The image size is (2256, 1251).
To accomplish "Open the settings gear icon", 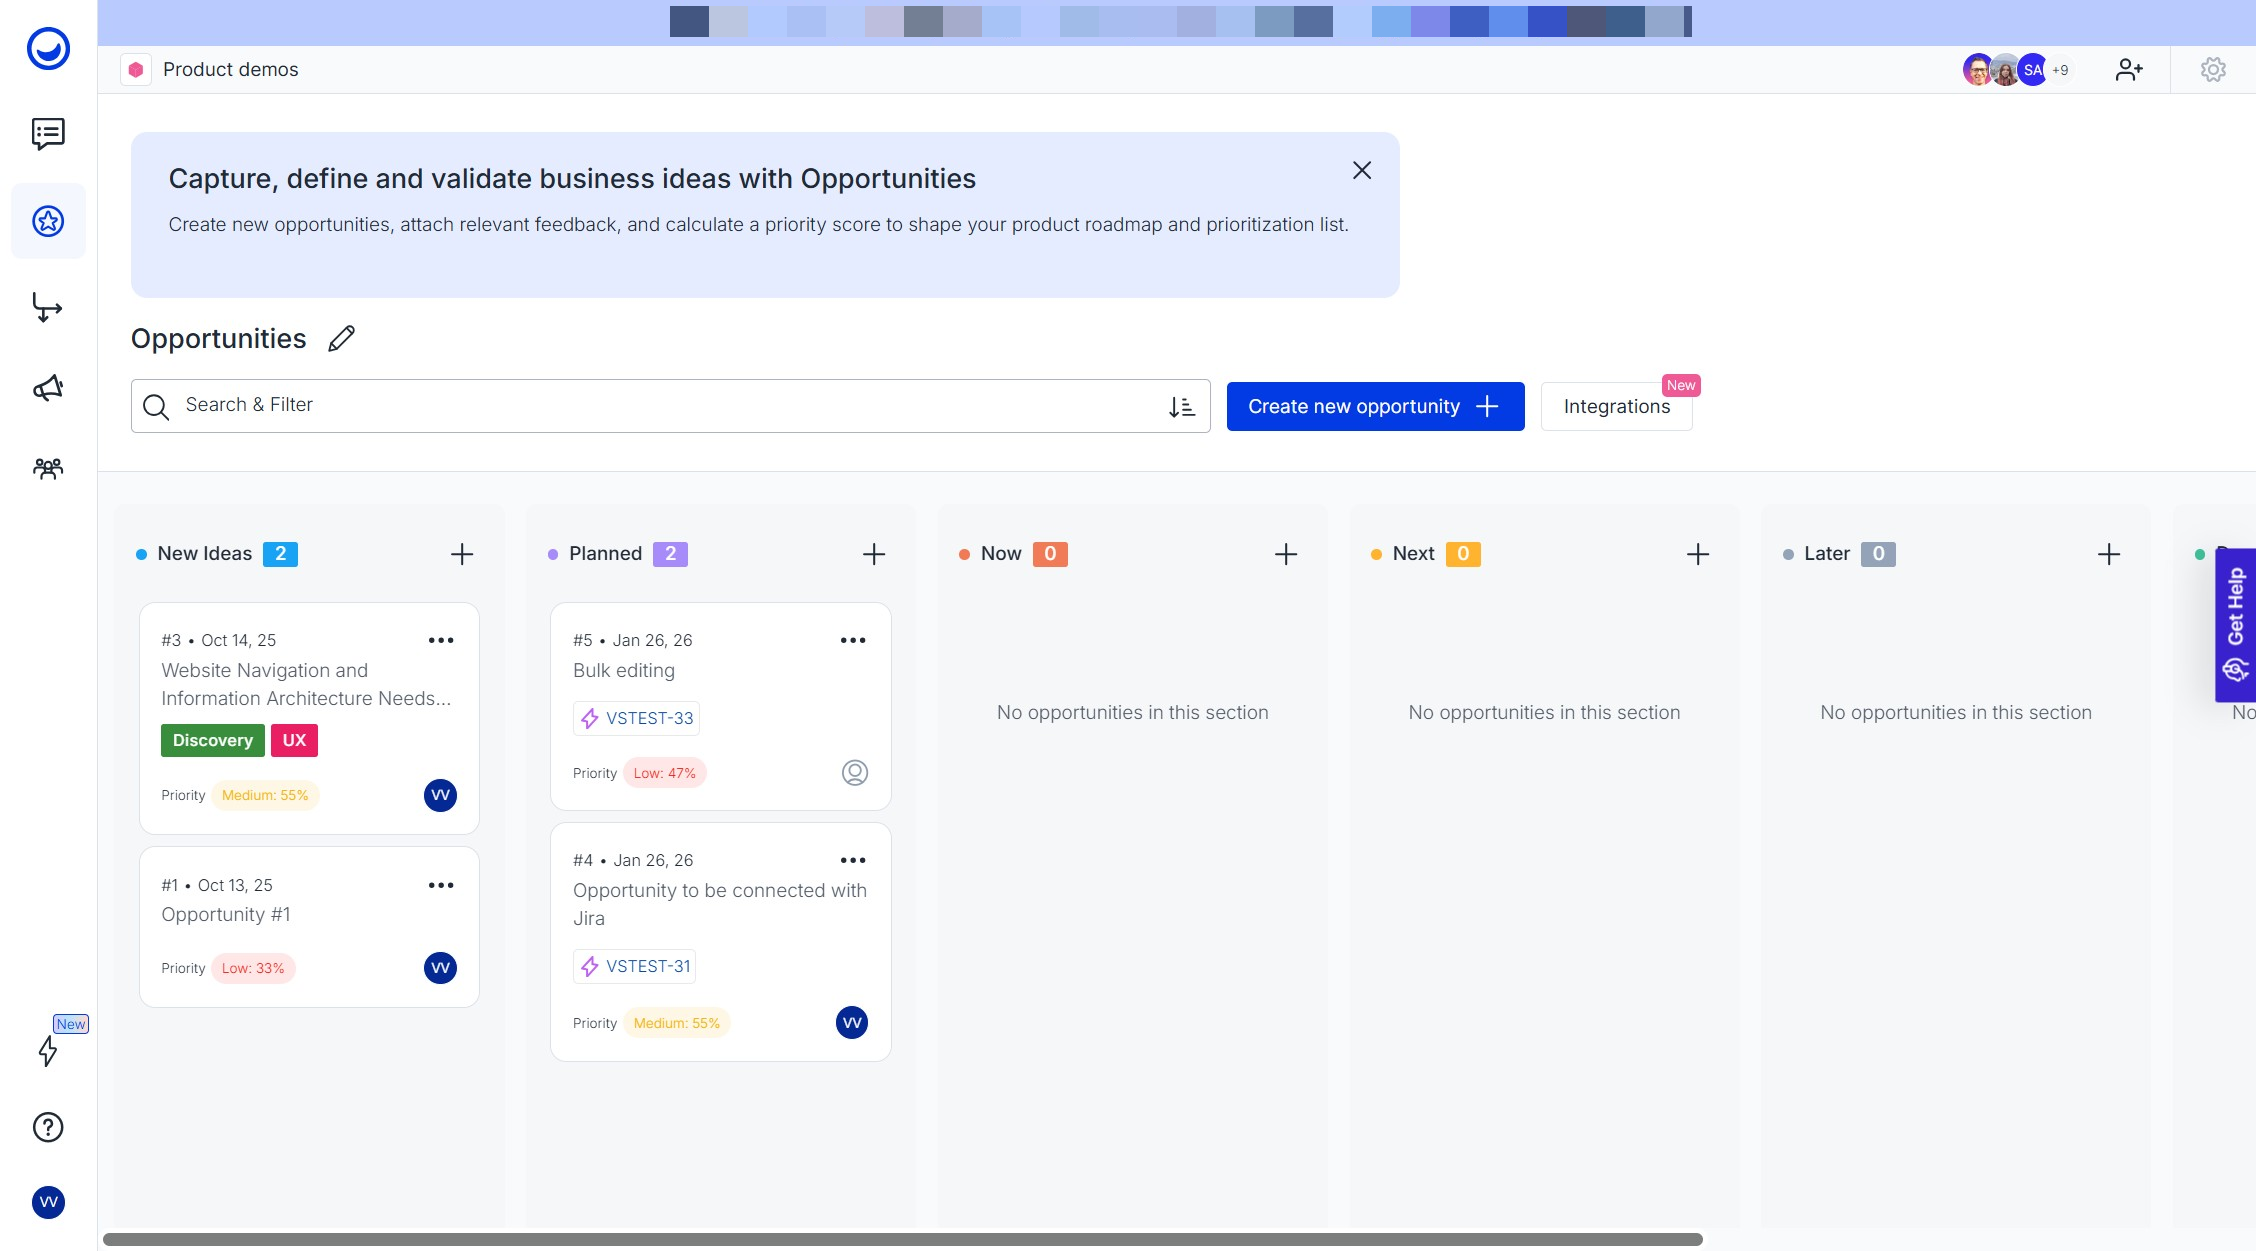I will (2213, 69).
